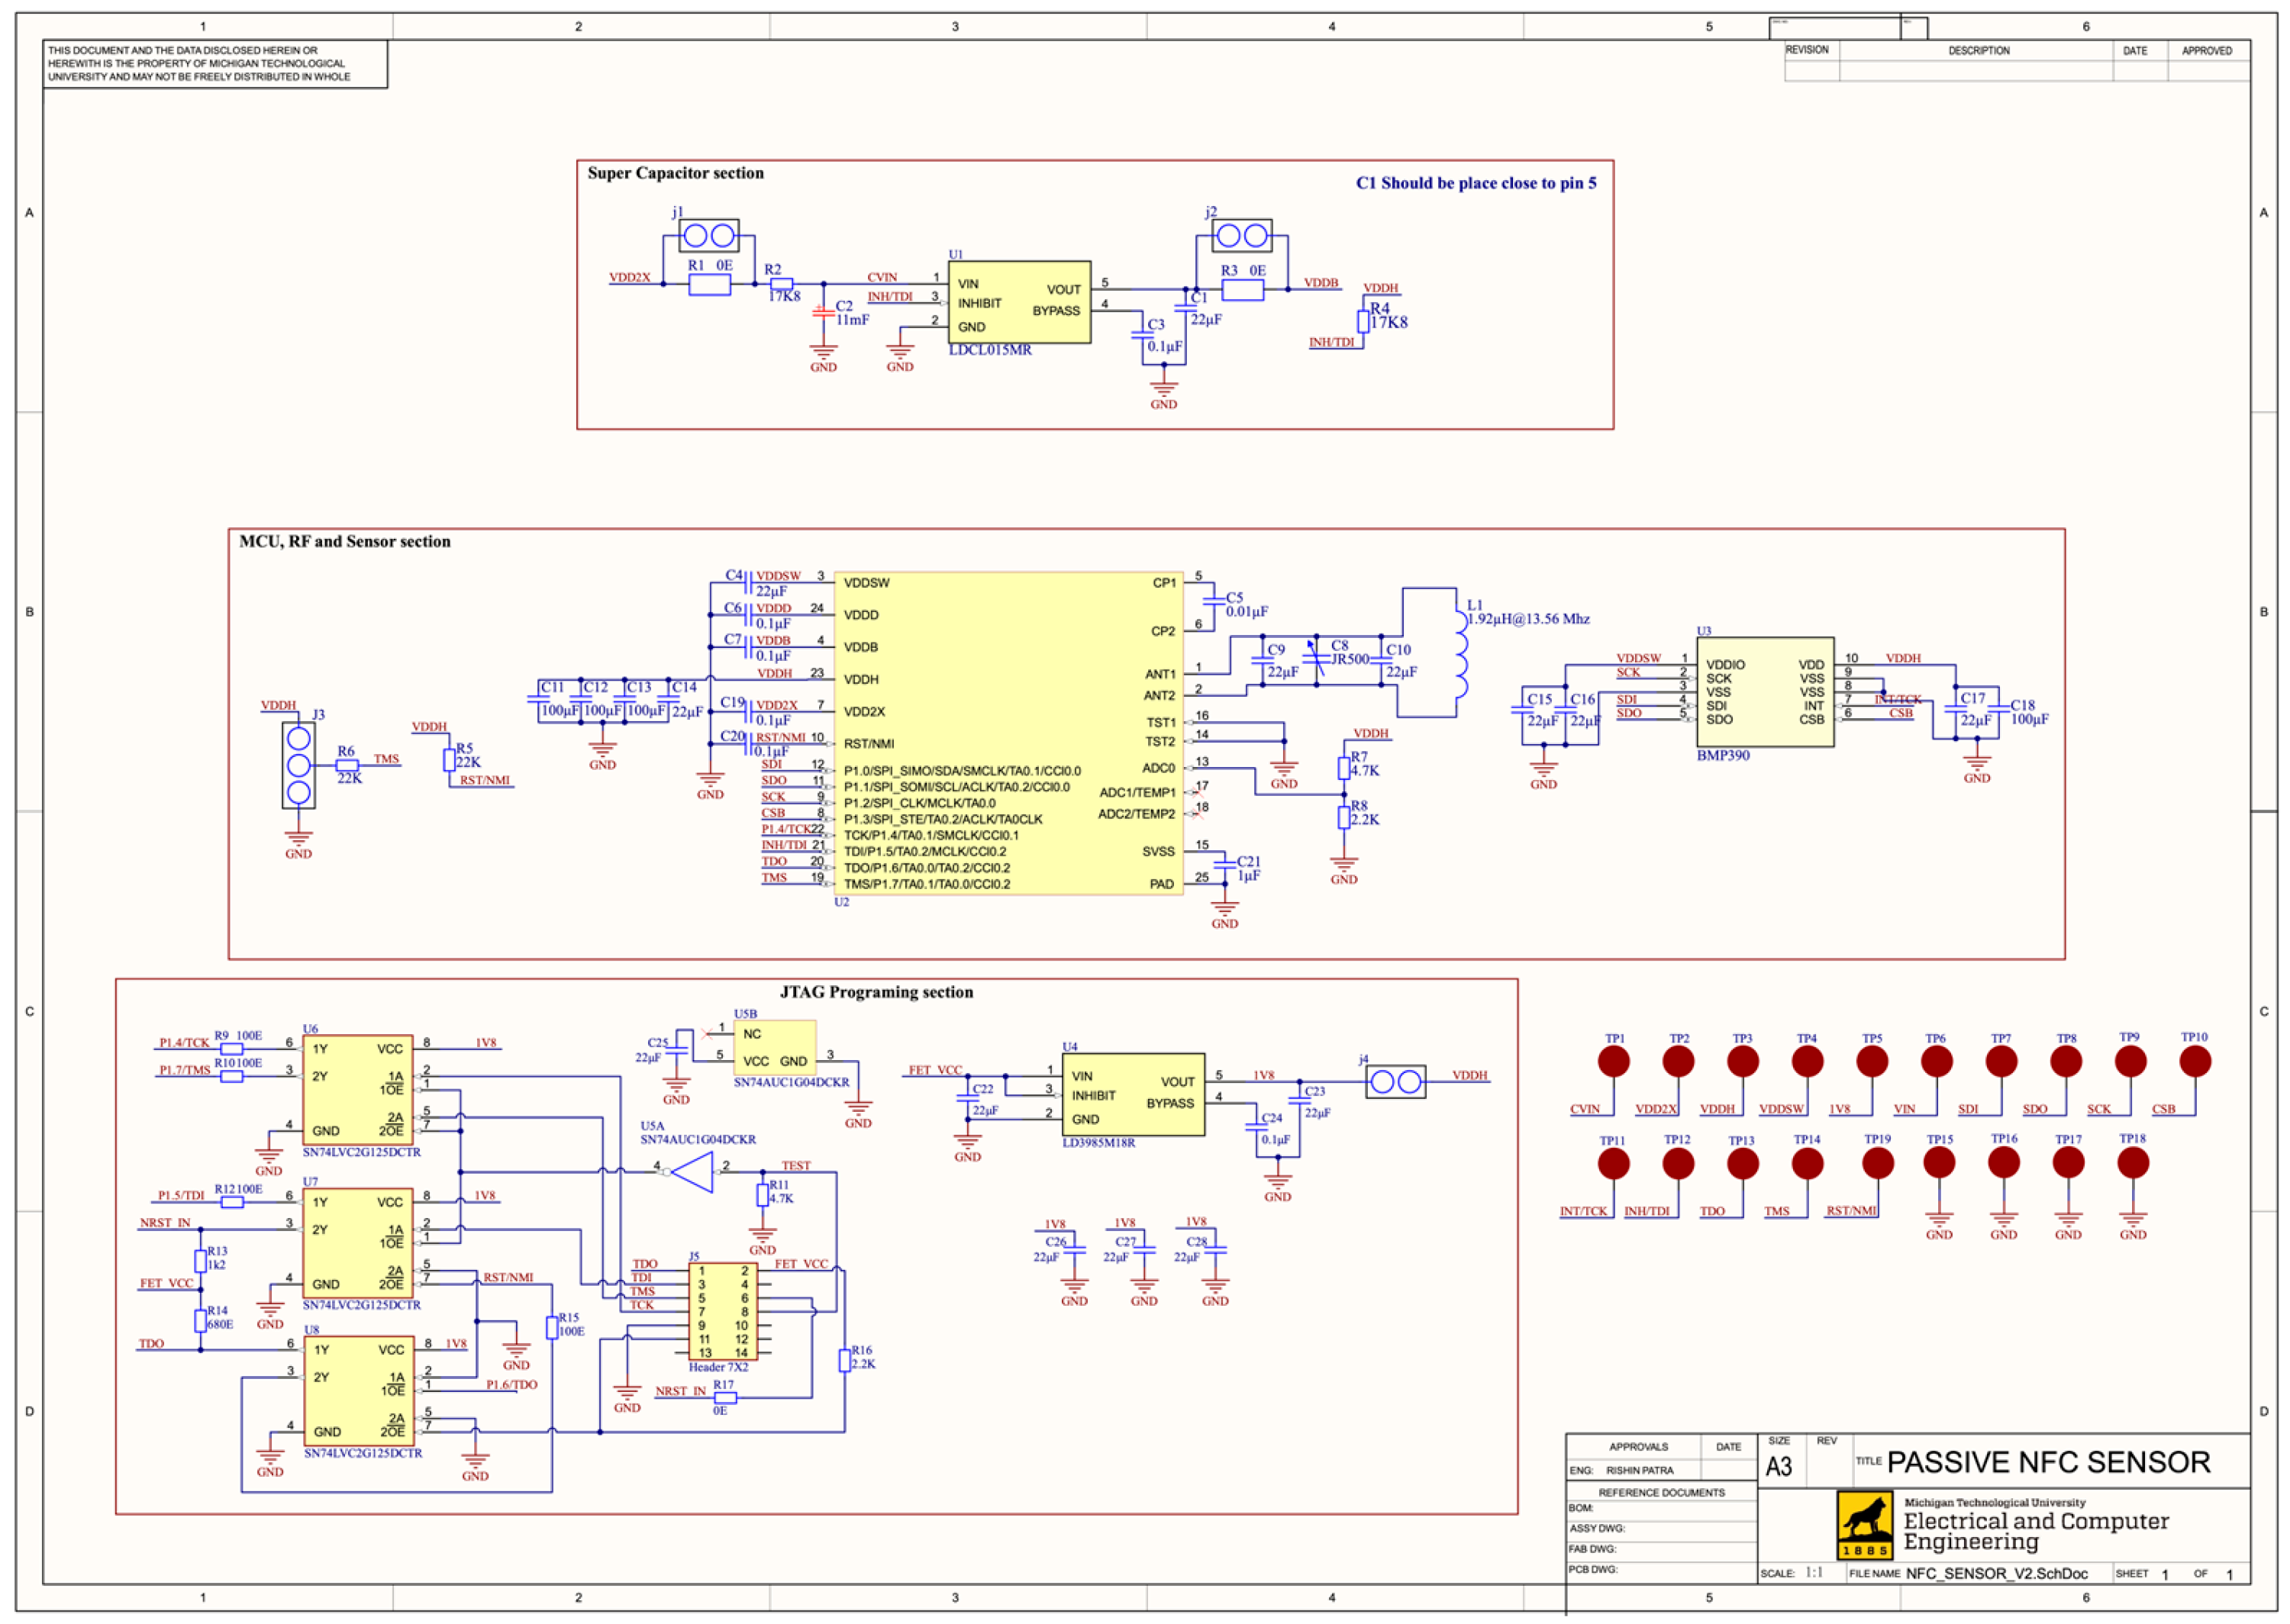Select test point TP18 grounded pad
The height and width of the screenshot is (1624, 2290).
2133,1162
